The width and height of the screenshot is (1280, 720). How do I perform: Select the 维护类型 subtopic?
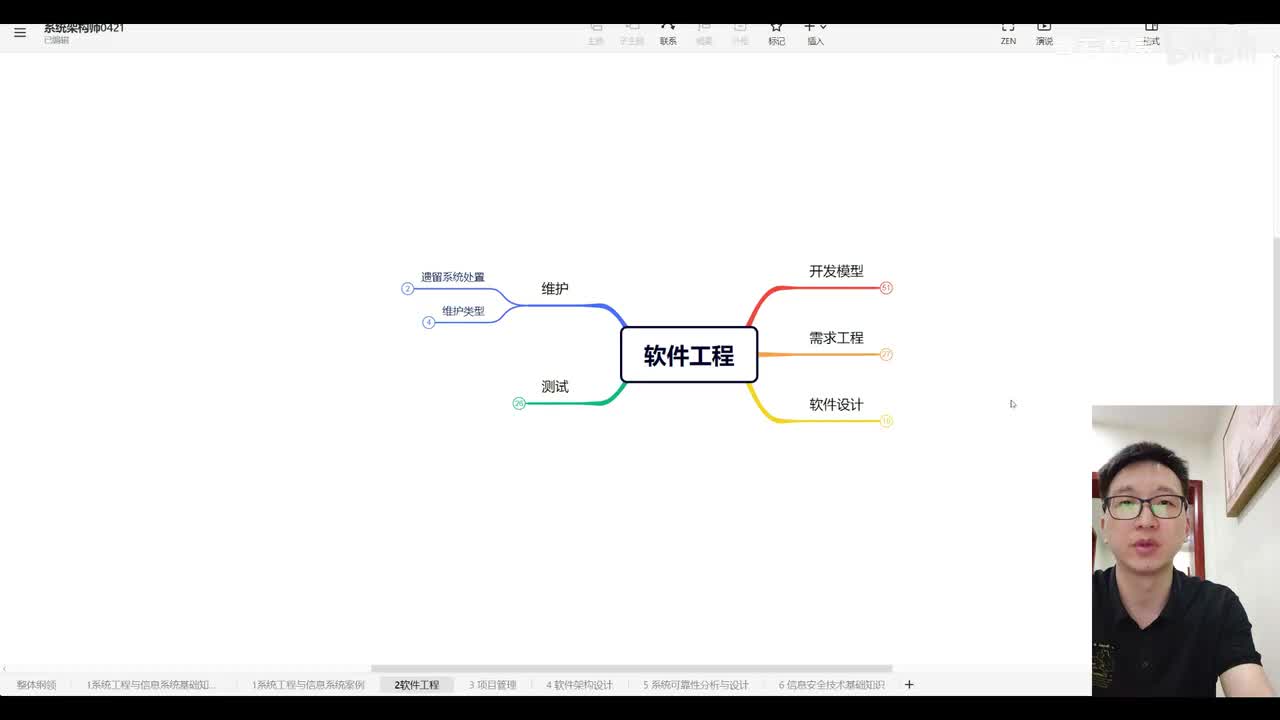[463, 311]
